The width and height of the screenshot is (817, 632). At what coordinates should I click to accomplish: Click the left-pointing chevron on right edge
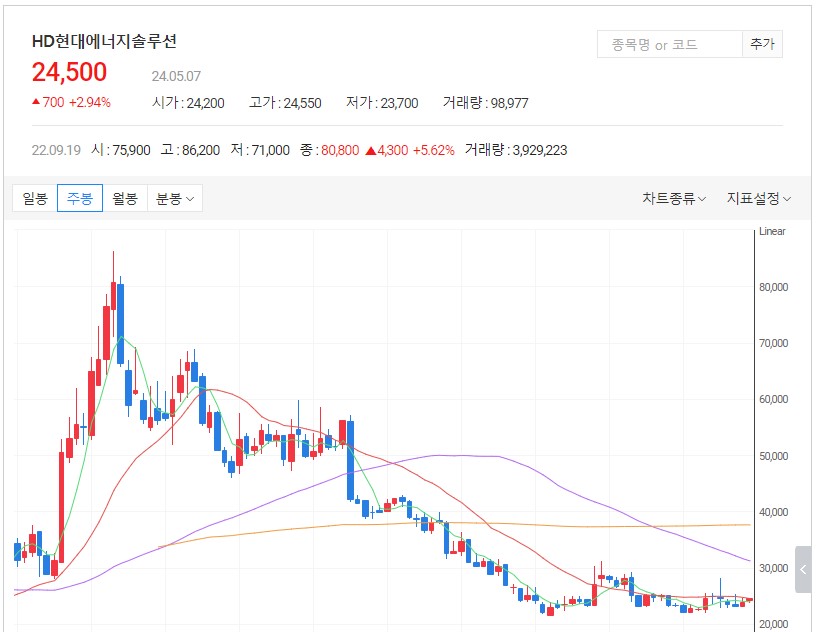[803, 568]
